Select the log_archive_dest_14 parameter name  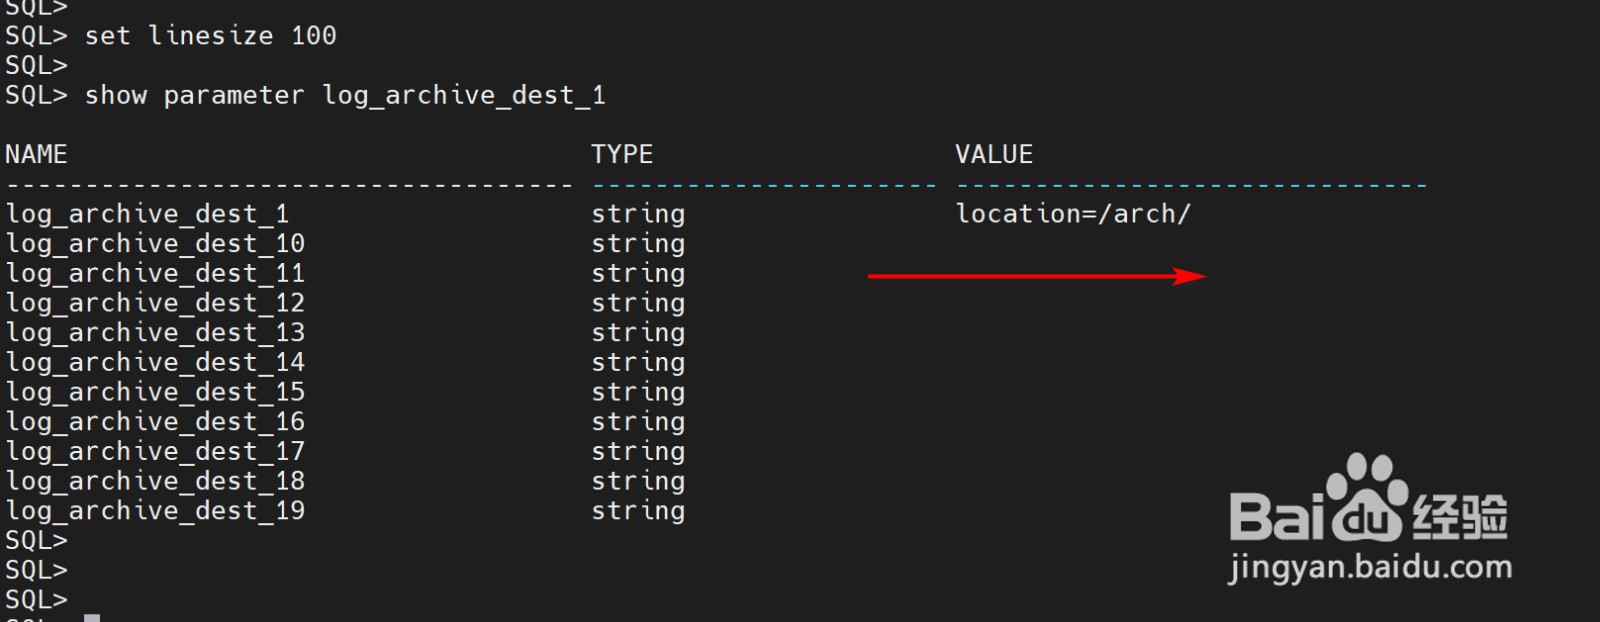(x=155, y=363)
